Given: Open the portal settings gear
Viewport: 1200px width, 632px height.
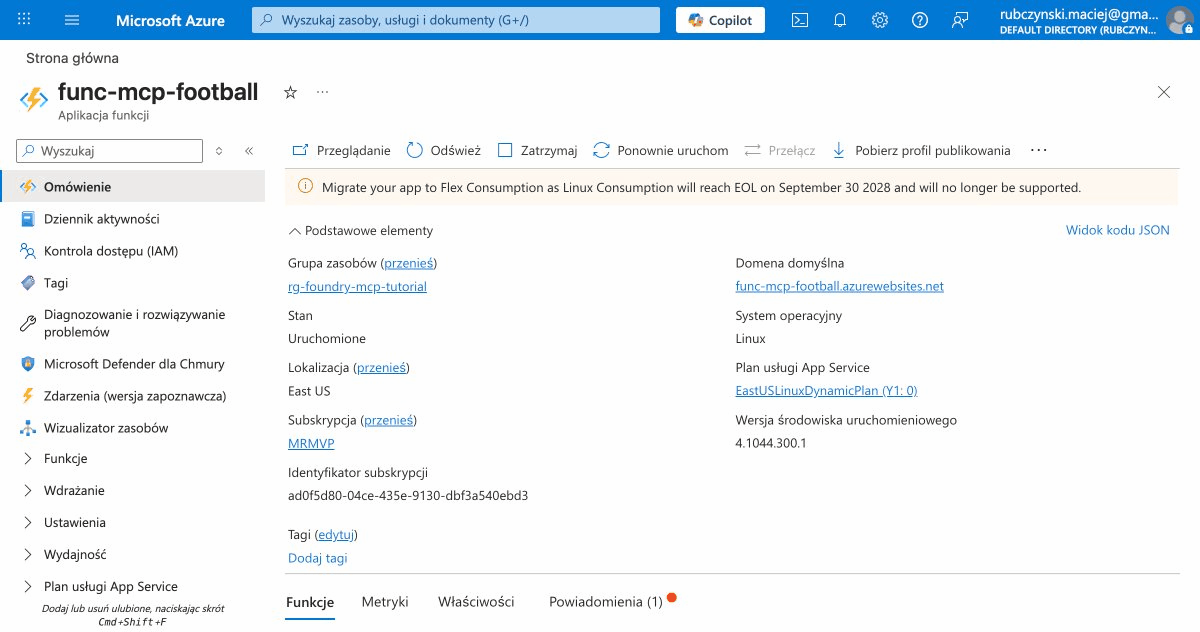Looking at the screenshot, I should point(880,19).
